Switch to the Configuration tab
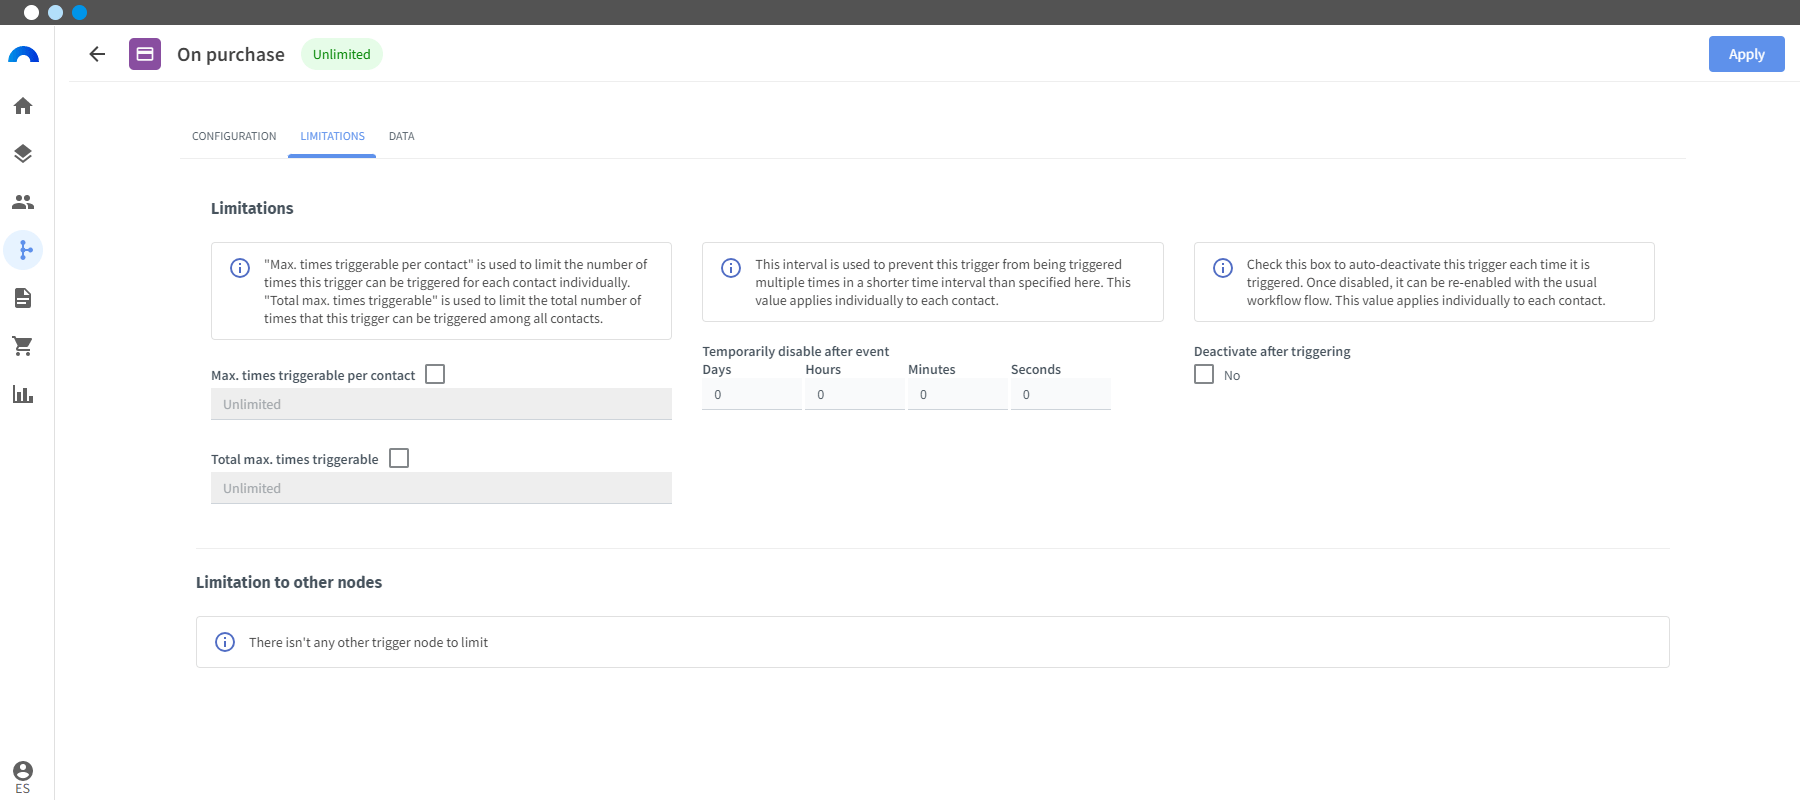 [x=234, y=136]
